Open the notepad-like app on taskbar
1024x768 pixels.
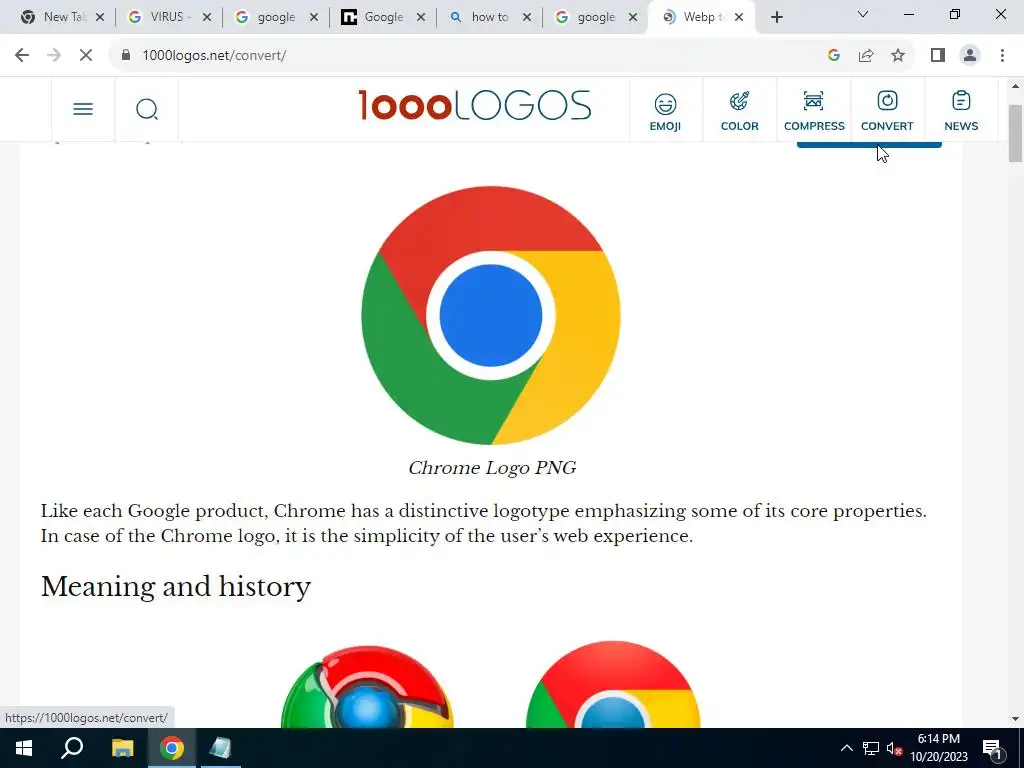pyautogui.click(x=220, y=748)
